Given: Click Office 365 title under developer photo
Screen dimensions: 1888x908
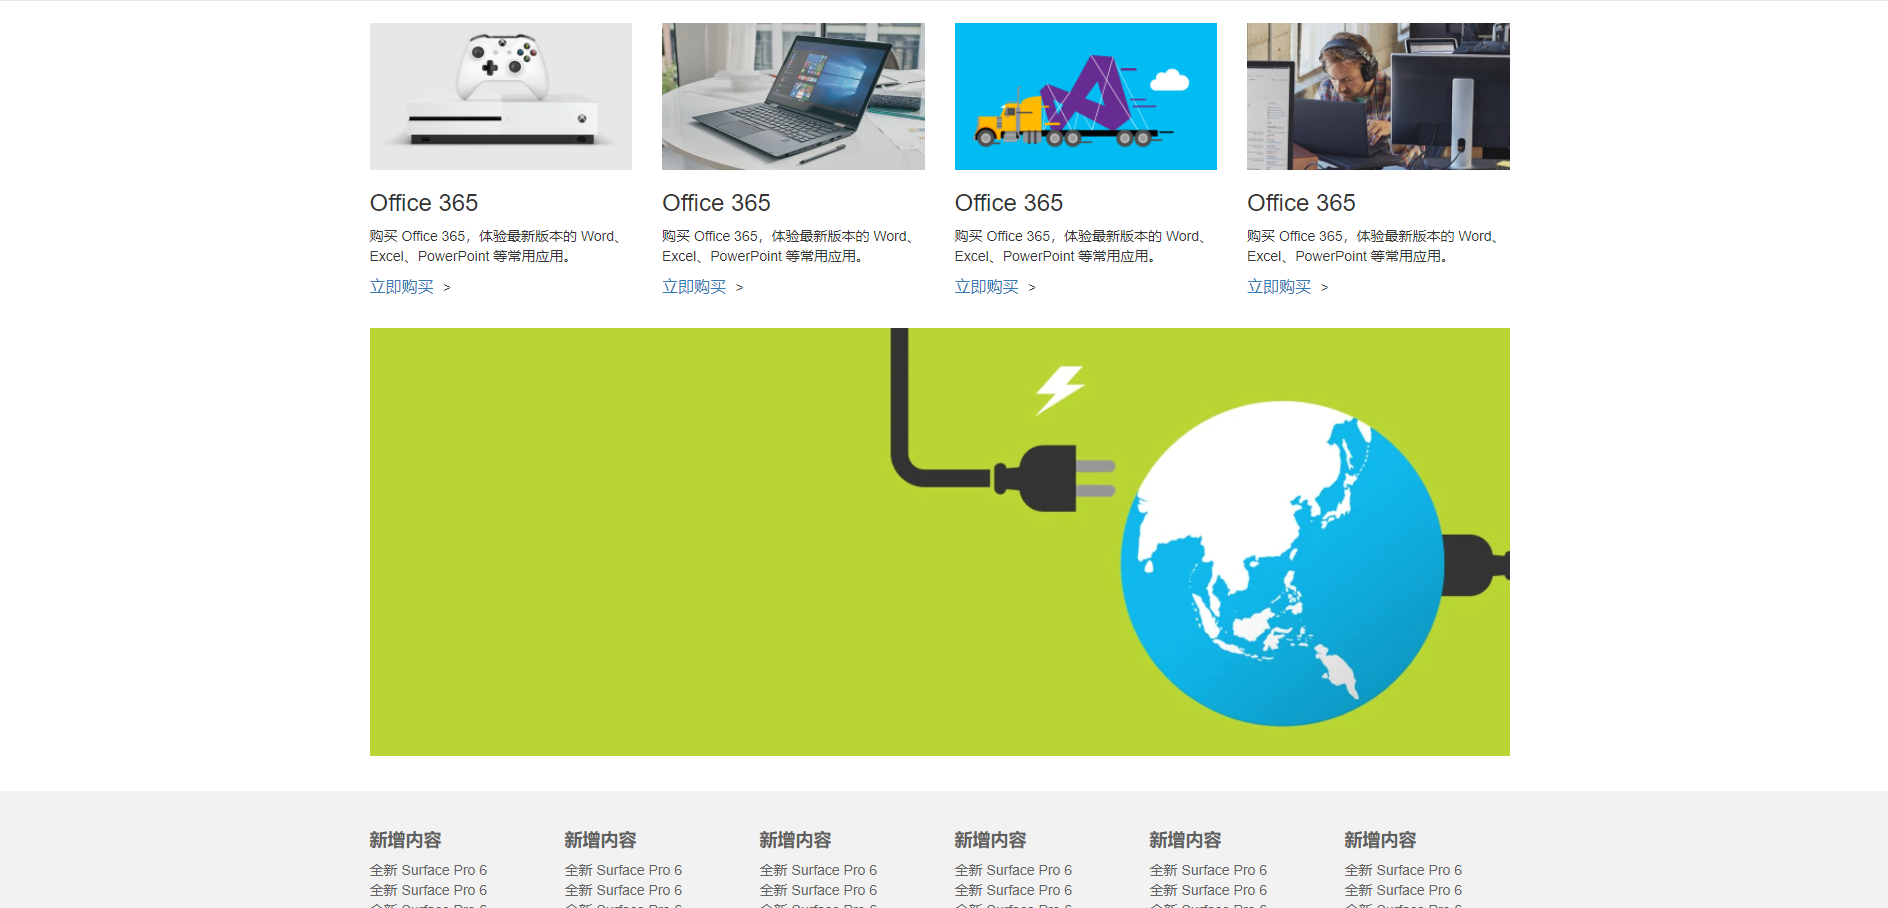Looking at the screenshot, I should coord(1301,203).
